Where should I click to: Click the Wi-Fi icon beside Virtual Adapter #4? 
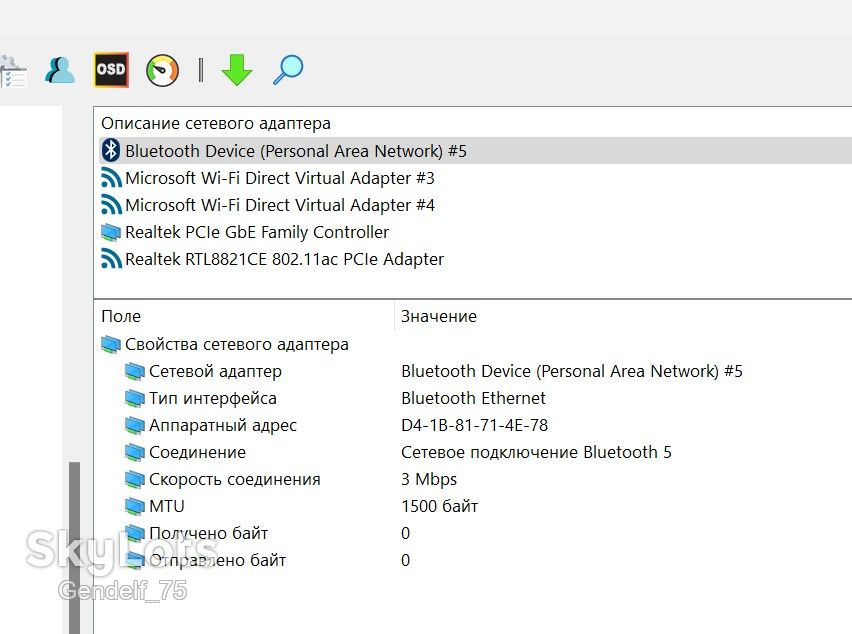point(111,205)
